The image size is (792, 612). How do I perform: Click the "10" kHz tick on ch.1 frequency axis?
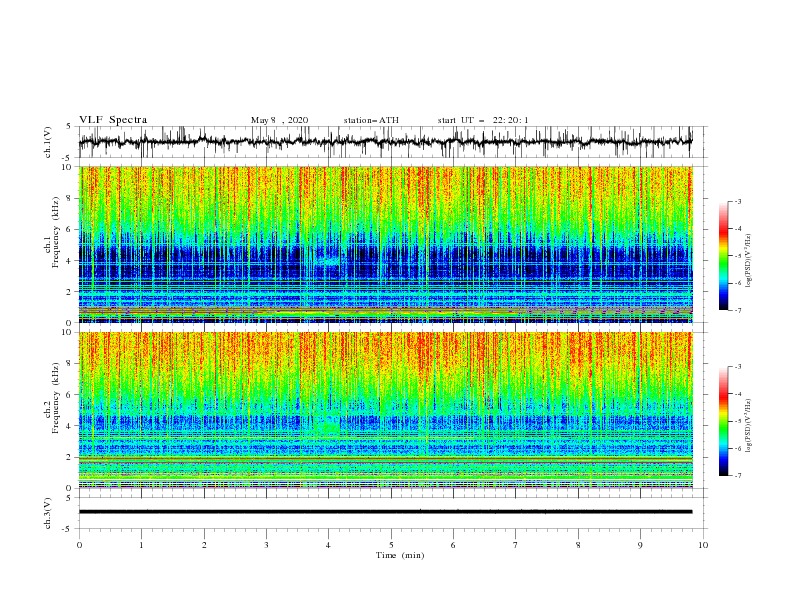coord(67,167)
